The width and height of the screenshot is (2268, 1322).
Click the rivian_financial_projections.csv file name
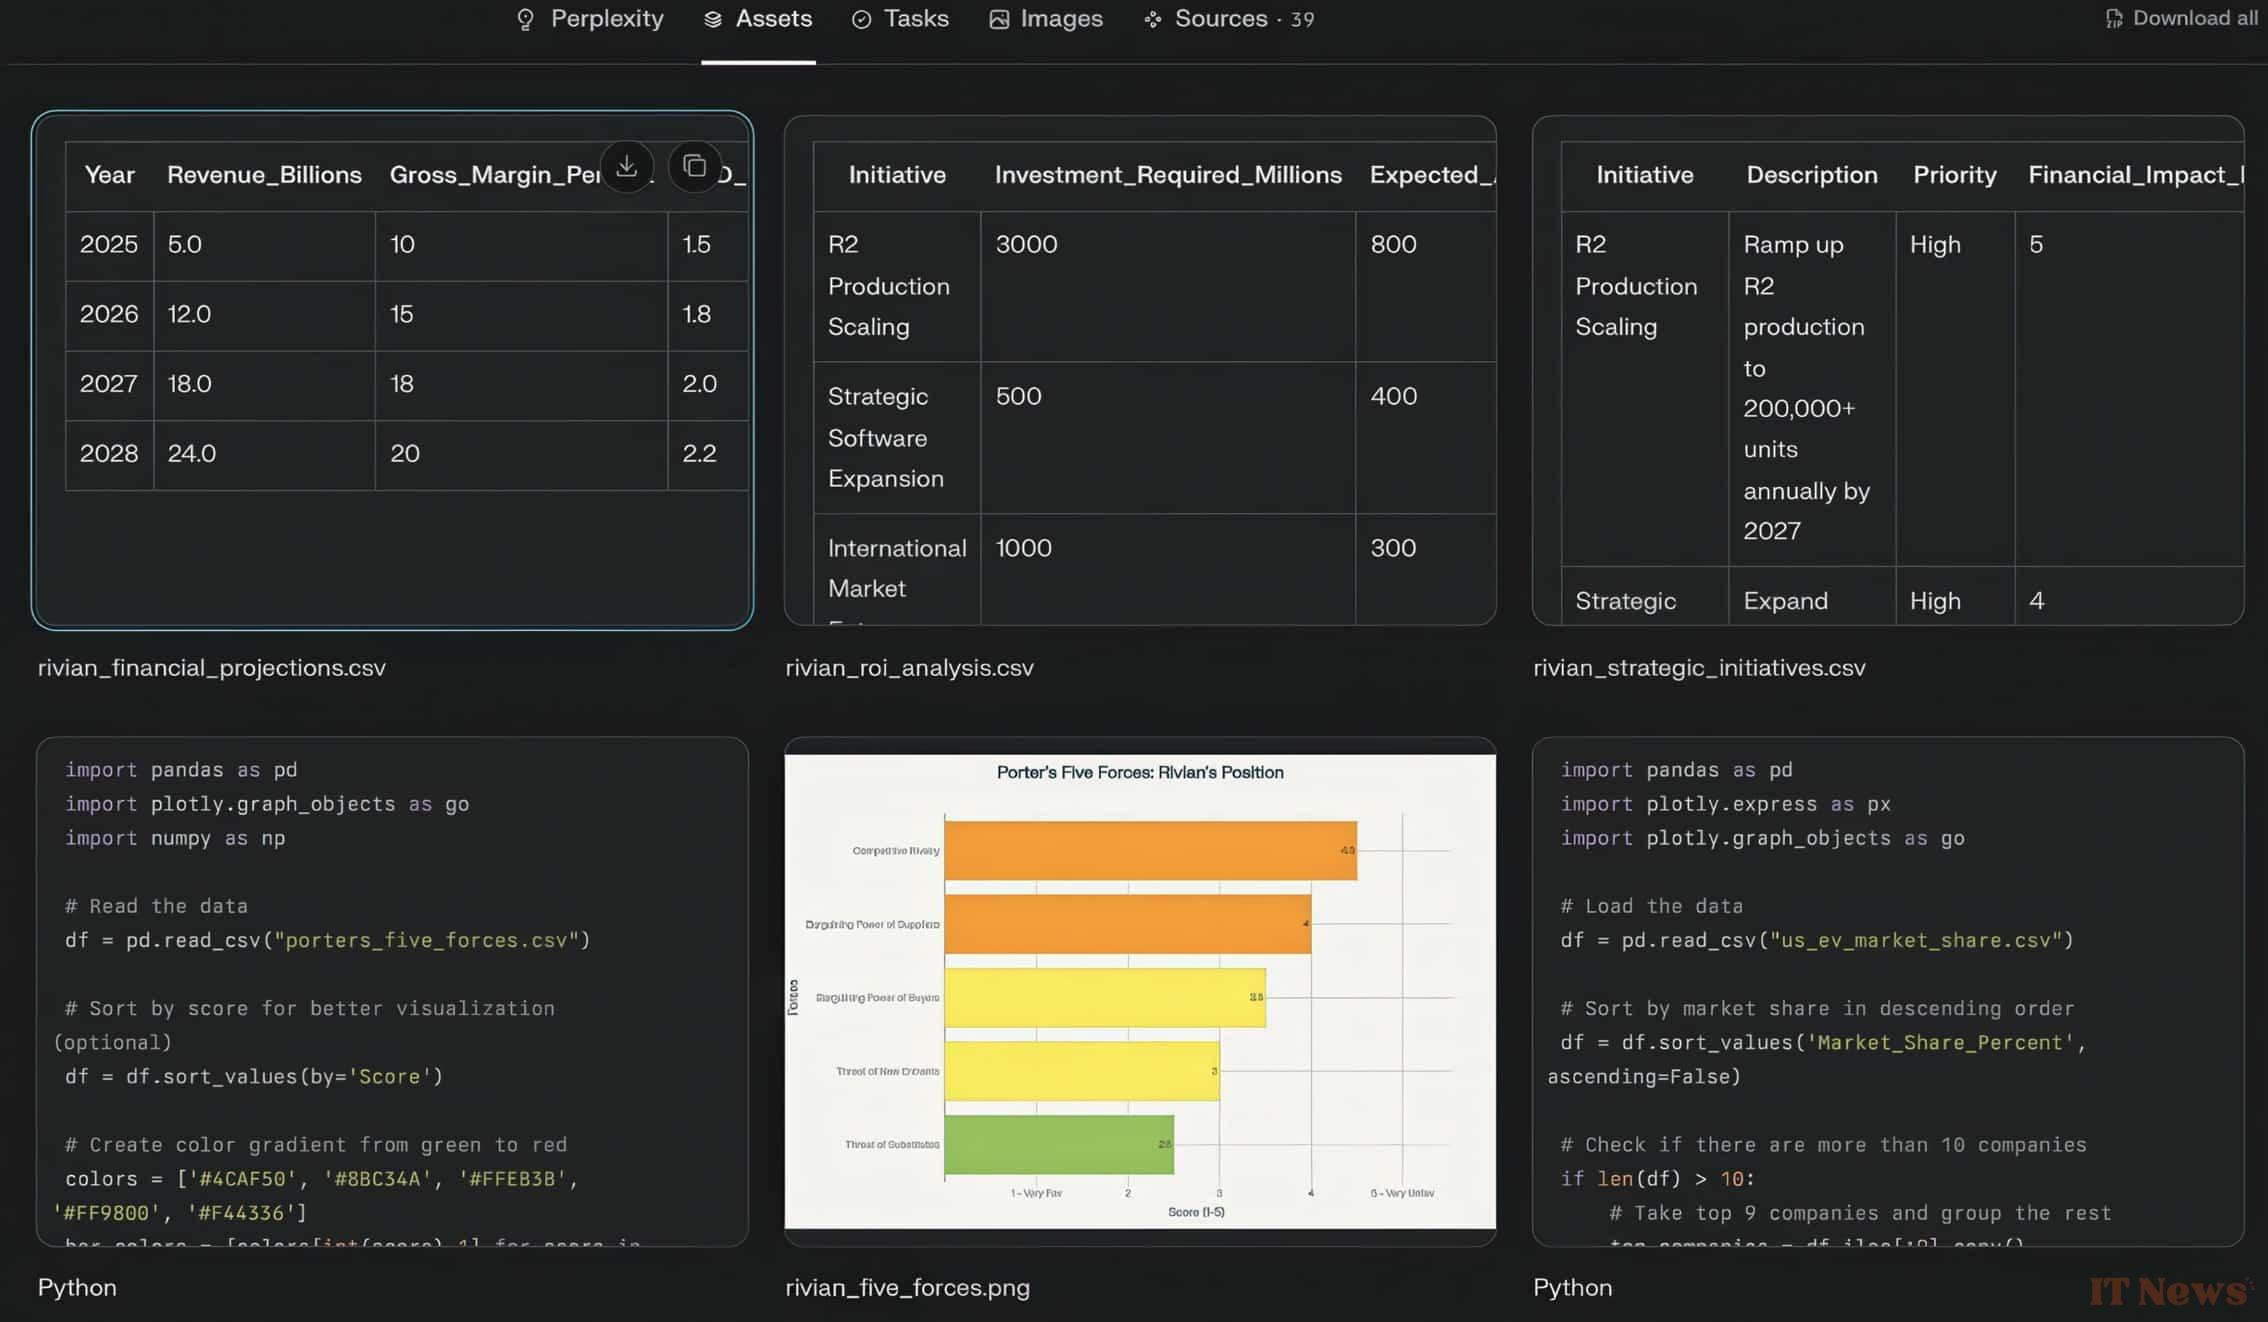pos(211,668)
